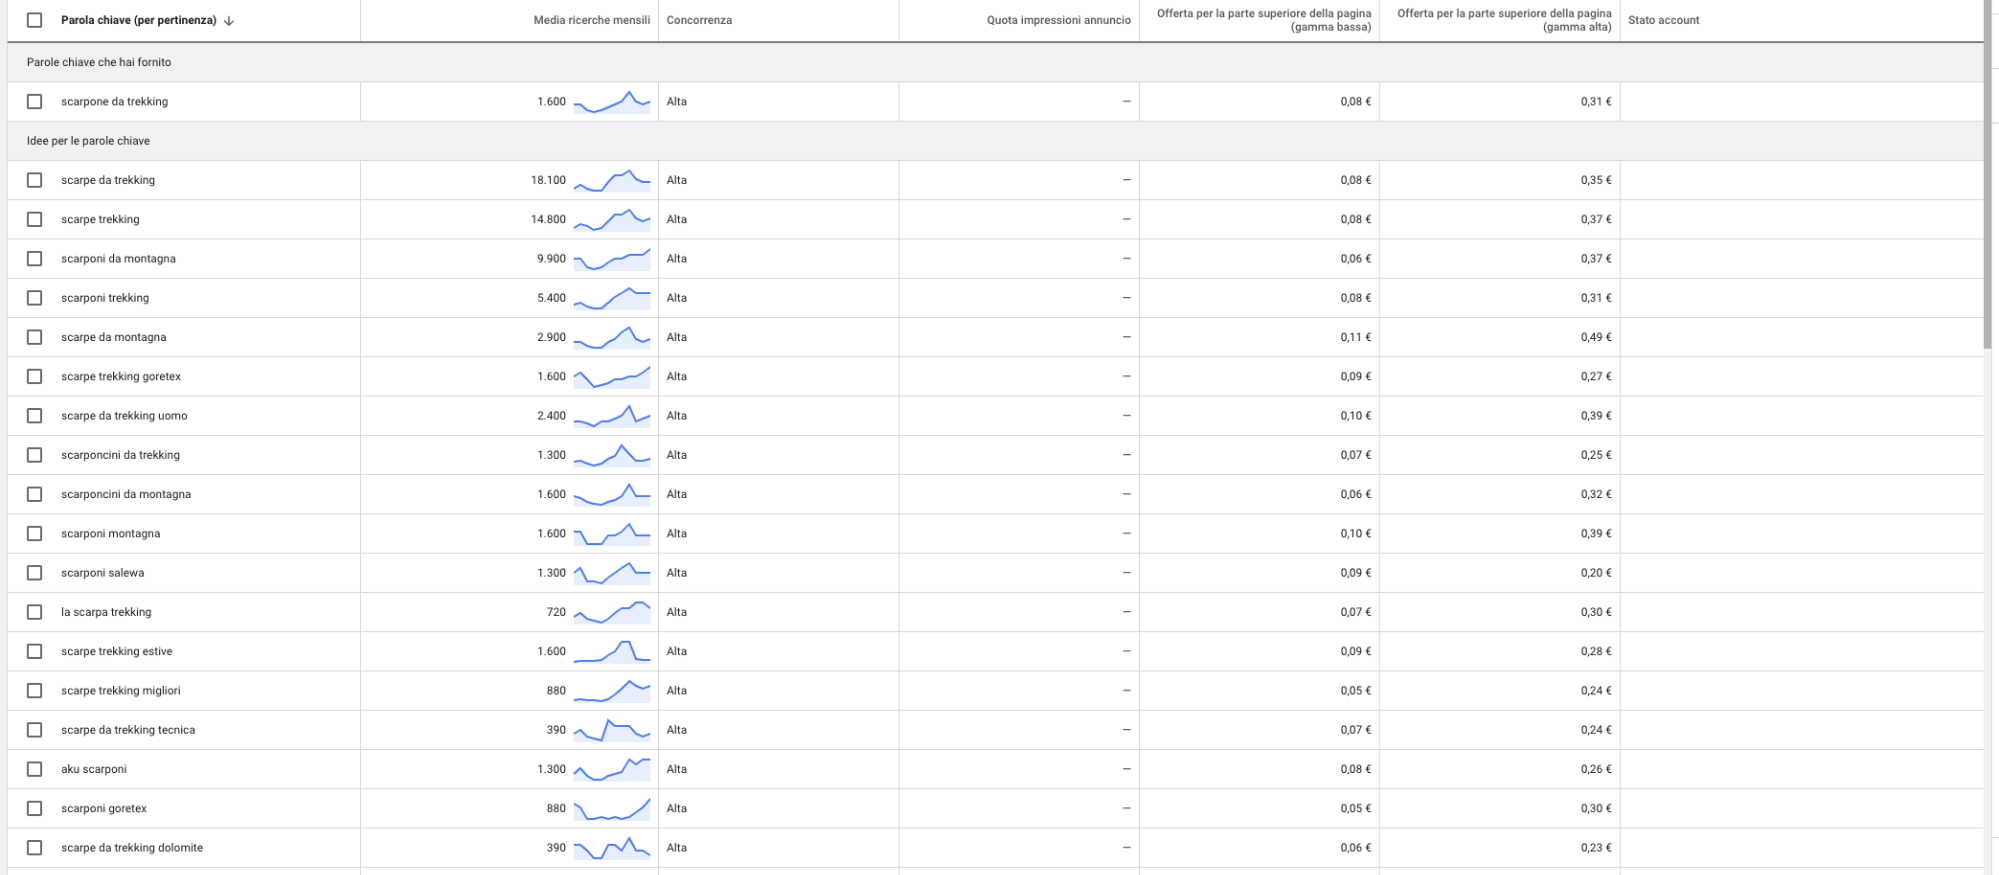Image resolution: width=1999 pixels, height=875 pixels.
Task: Tick the 'scarpe da montagna' checkbox
Action: [35, 337]
